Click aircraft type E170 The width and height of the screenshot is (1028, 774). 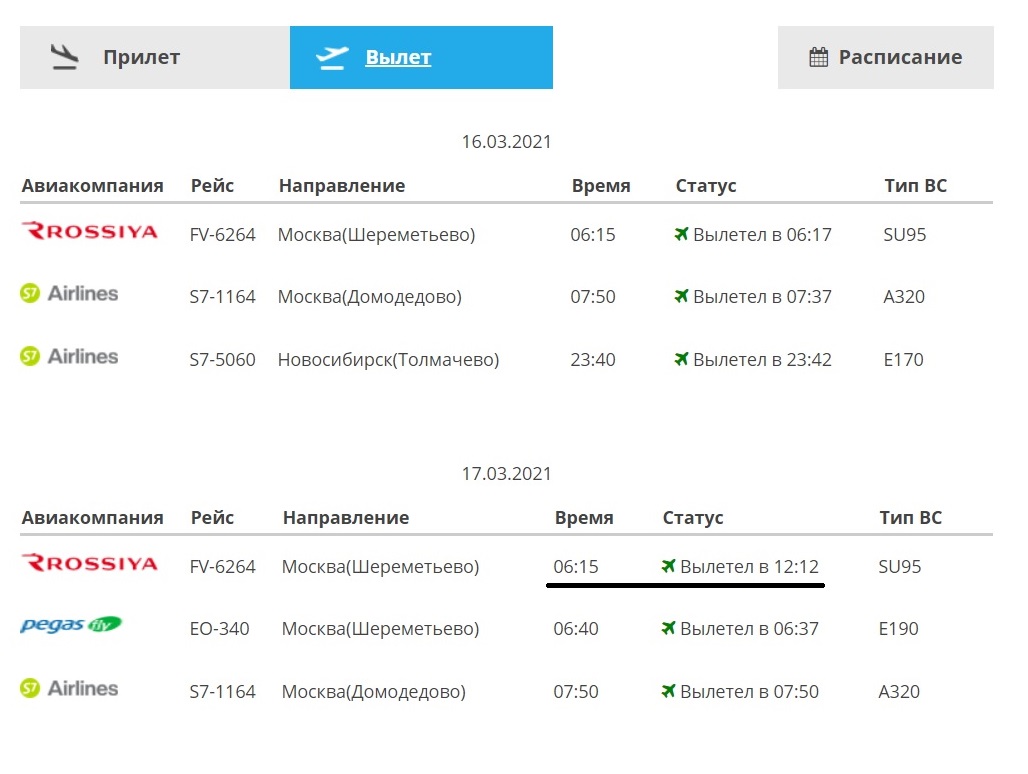tap(903, 360)
